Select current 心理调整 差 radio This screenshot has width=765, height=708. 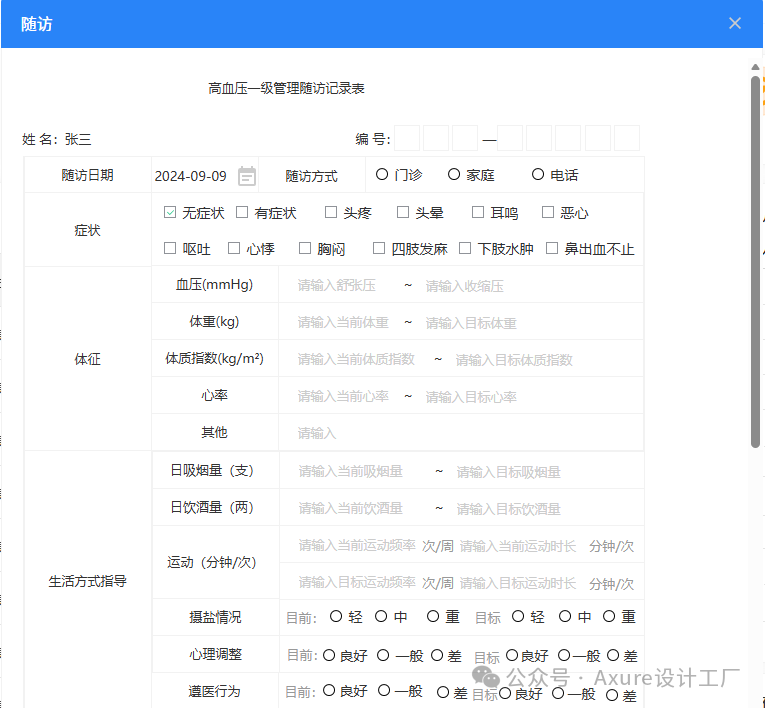pyautogui.click(x=437, y=655)
